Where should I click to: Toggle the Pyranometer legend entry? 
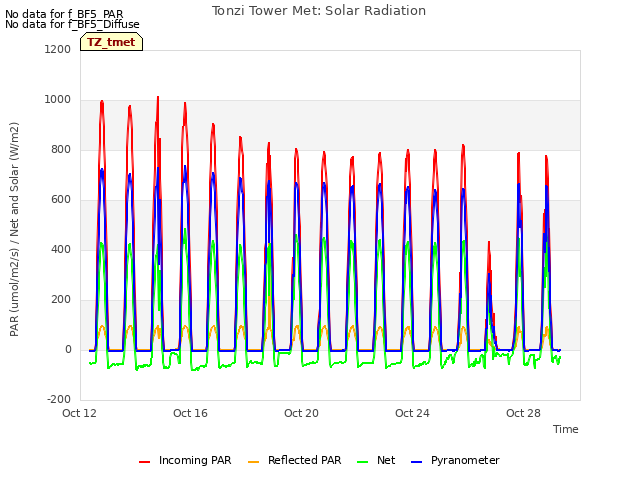tap(455, 460)
